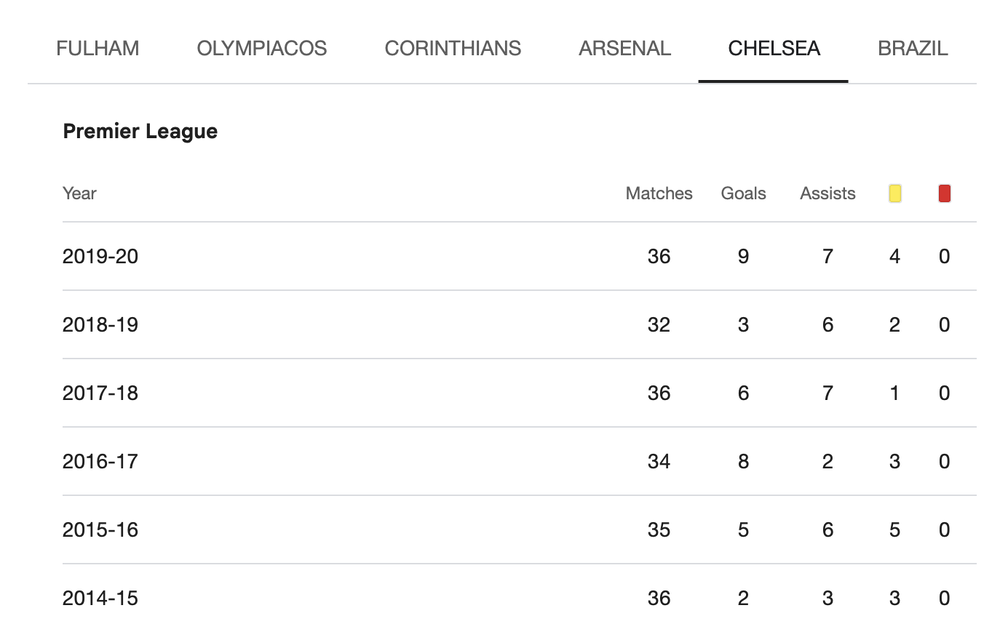The width and height of the screenshot is (1000, 624).
Task: Switch to the Fulham tab
Action: pyautogui.click(x=98, y=48)
